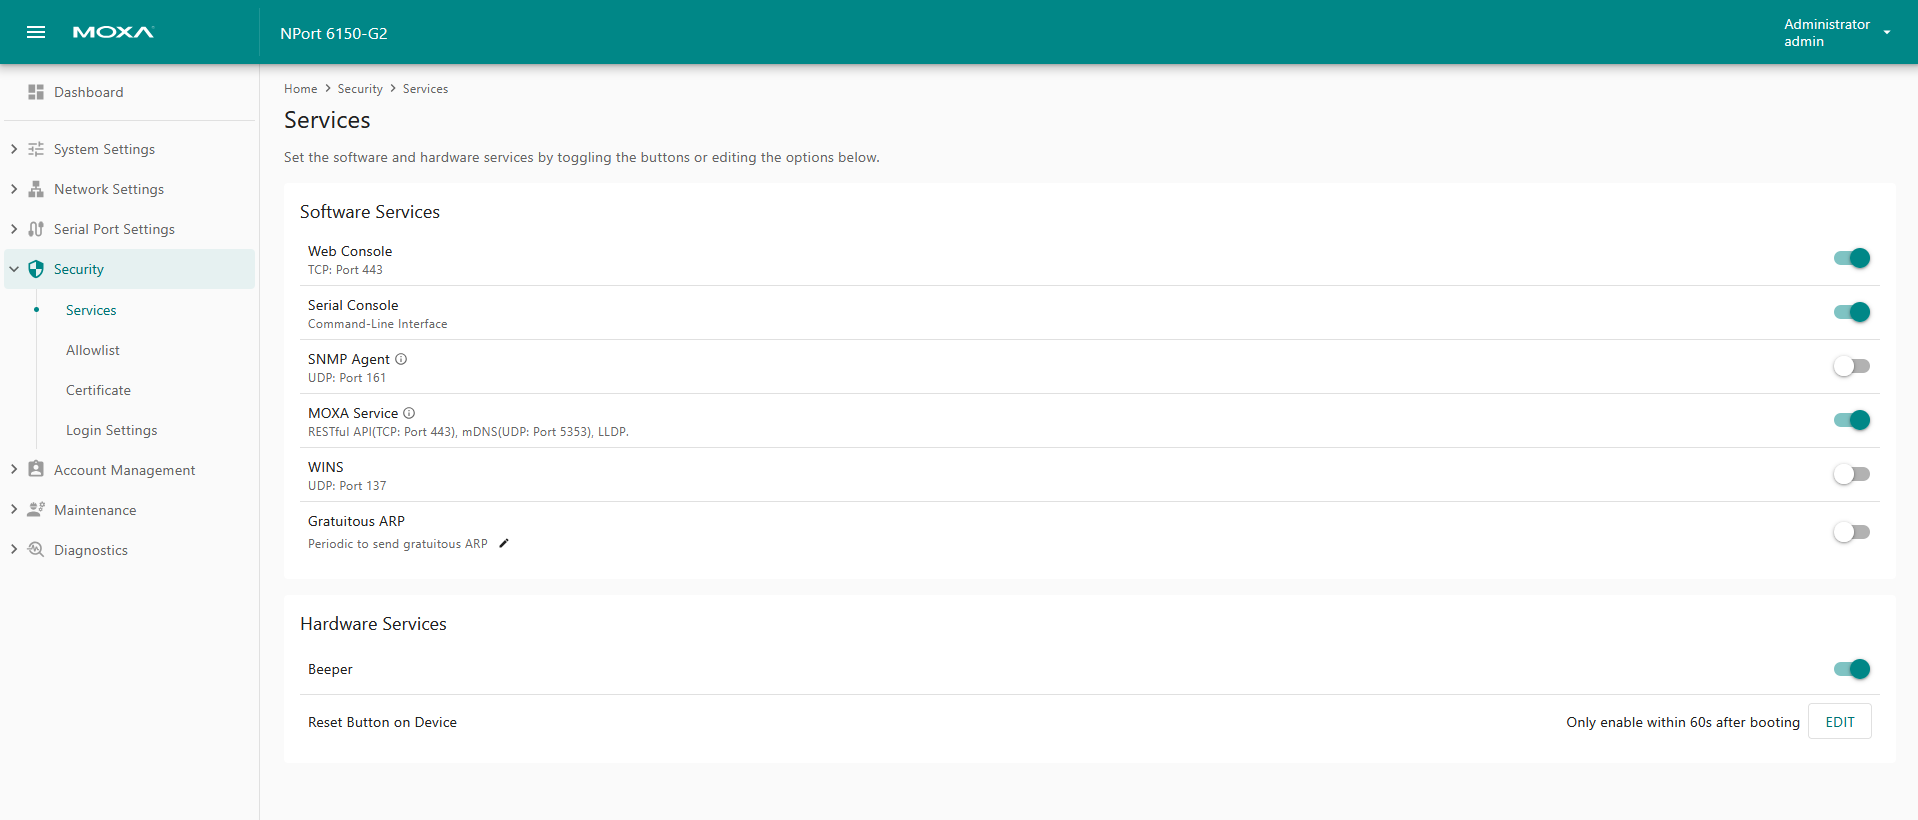Open the Certificate submenu item
This screenshot has width=1918, height=820.
click(x=98, y=390)
